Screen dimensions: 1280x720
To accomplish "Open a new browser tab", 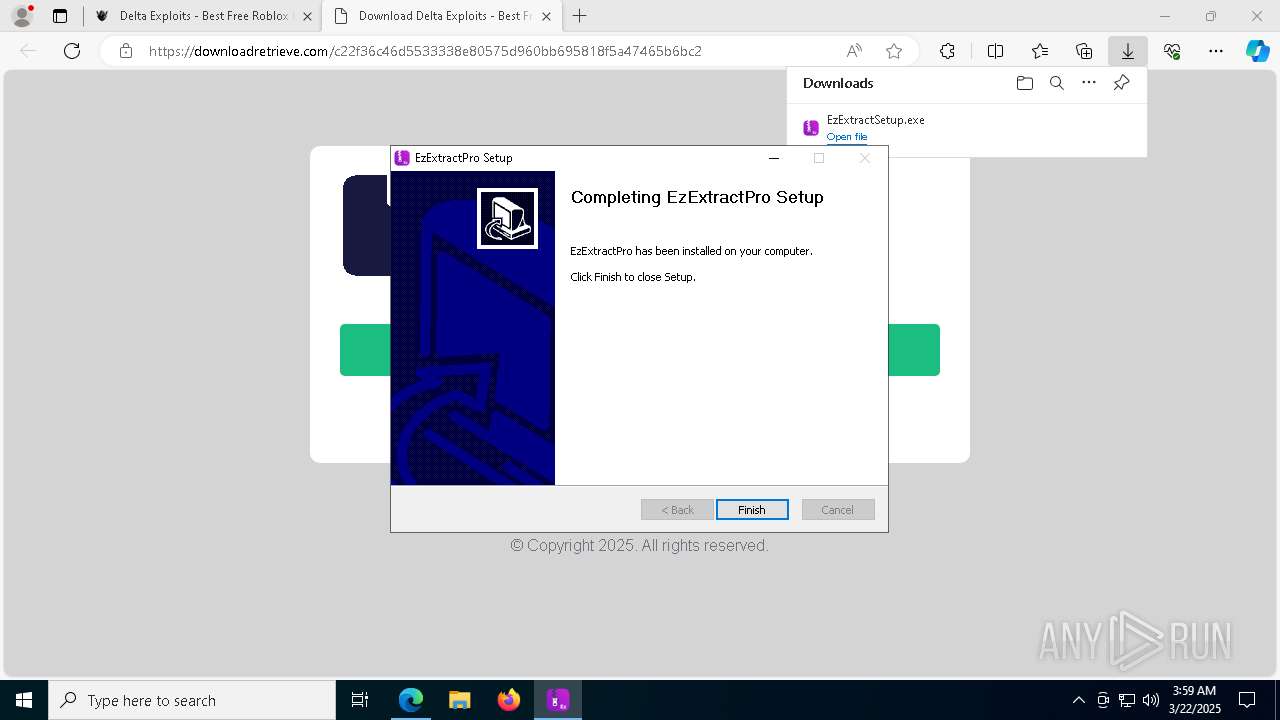I will click(580, 16).
